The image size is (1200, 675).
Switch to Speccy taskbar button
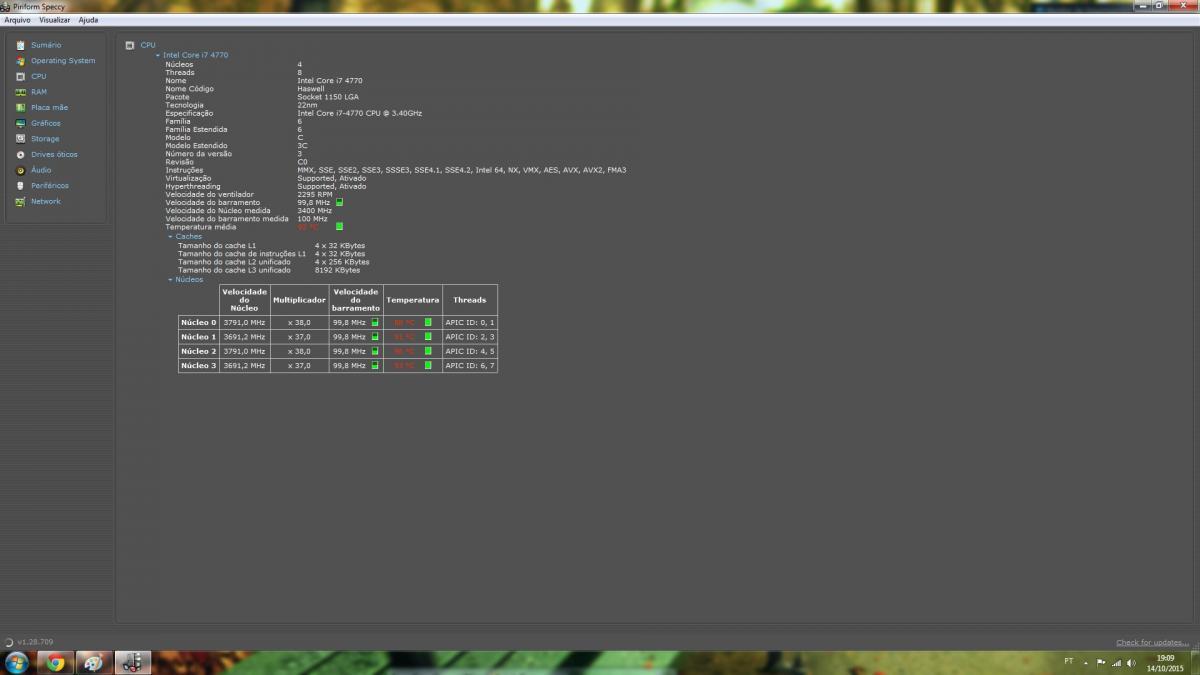[132, 662]
